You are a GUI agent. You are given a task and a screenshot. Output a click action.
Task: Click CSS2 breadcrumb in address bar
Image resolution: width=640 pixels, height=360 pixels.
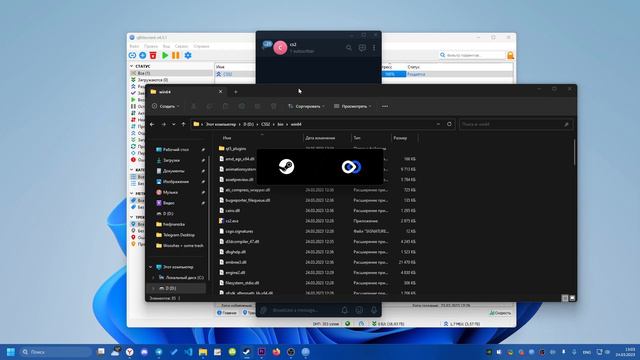point(265,124)
